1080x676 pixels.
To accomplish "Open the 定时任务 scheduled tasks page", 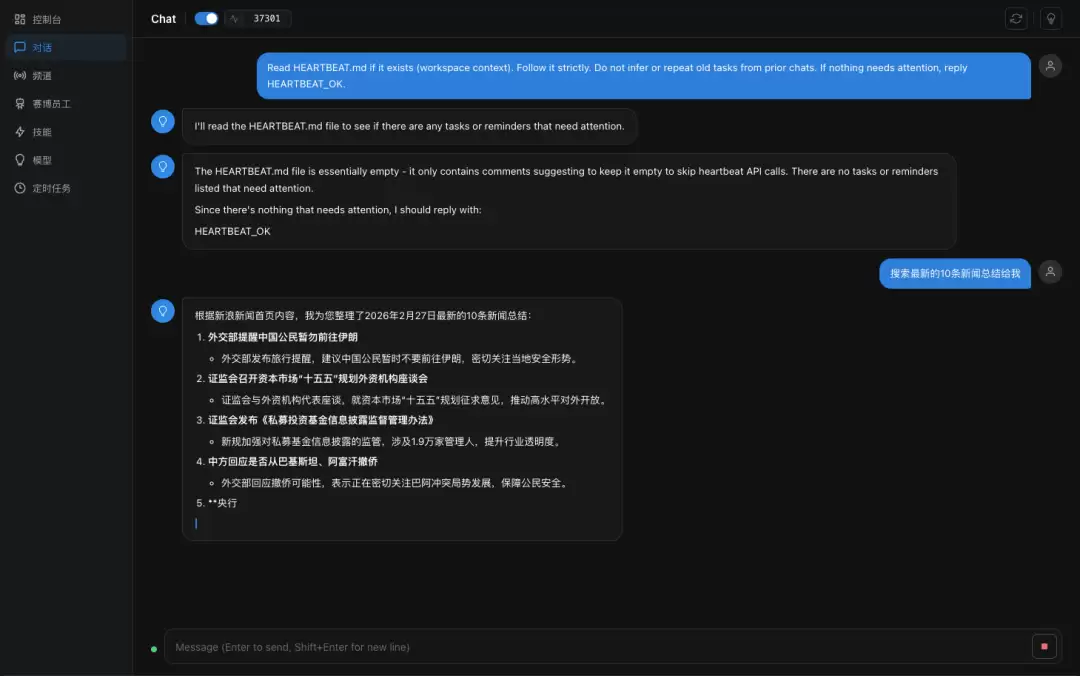I will (50, 188).
